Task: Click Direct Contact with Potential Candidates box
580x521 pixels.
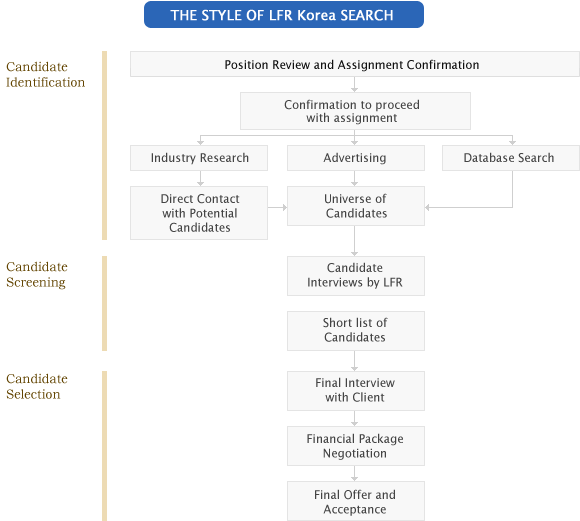Action: click(199, 213)
